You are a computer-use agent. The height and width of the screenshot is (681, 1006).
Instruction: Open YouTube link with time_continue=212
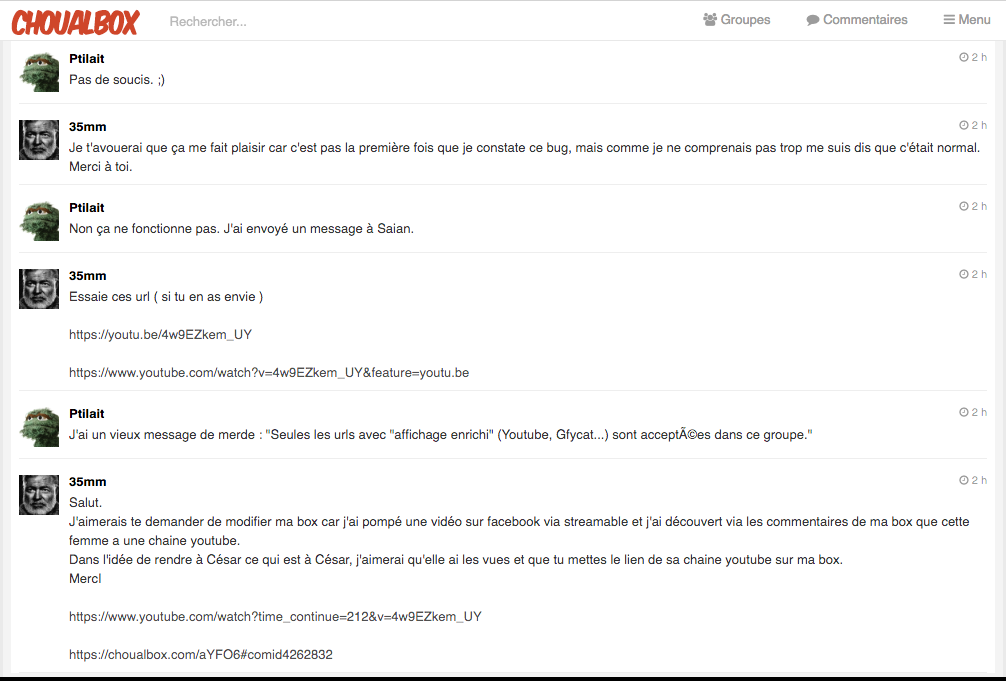[x=275, y=617]
